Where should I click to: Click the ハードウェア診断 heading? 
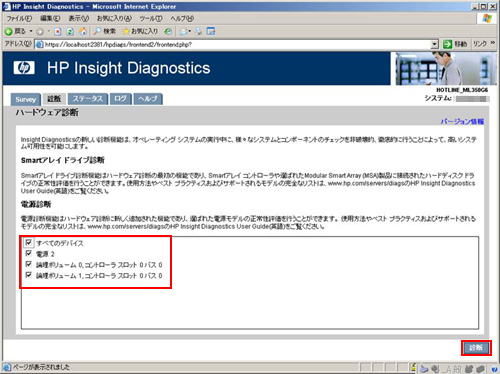pyautogui.click(x=47, y=112)
